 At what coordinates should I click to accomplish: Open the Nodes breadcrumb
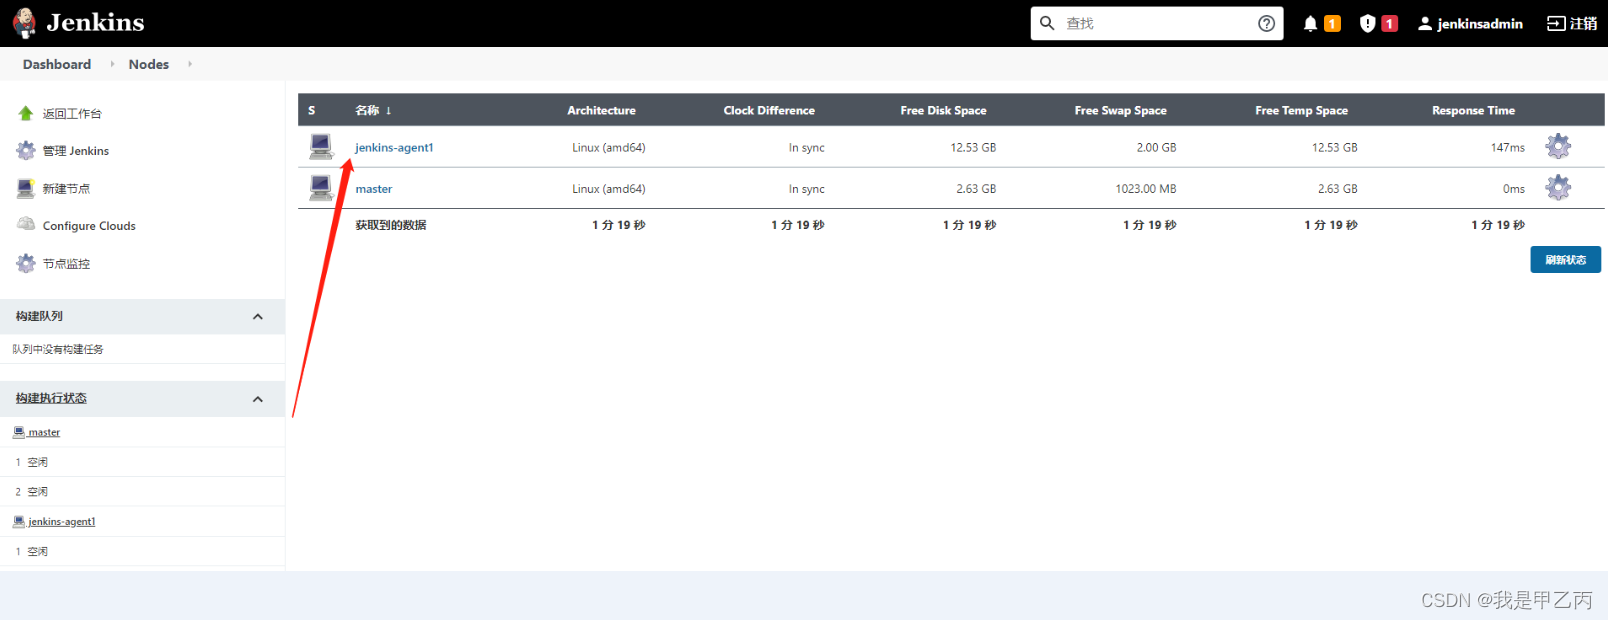coord(149,64)
